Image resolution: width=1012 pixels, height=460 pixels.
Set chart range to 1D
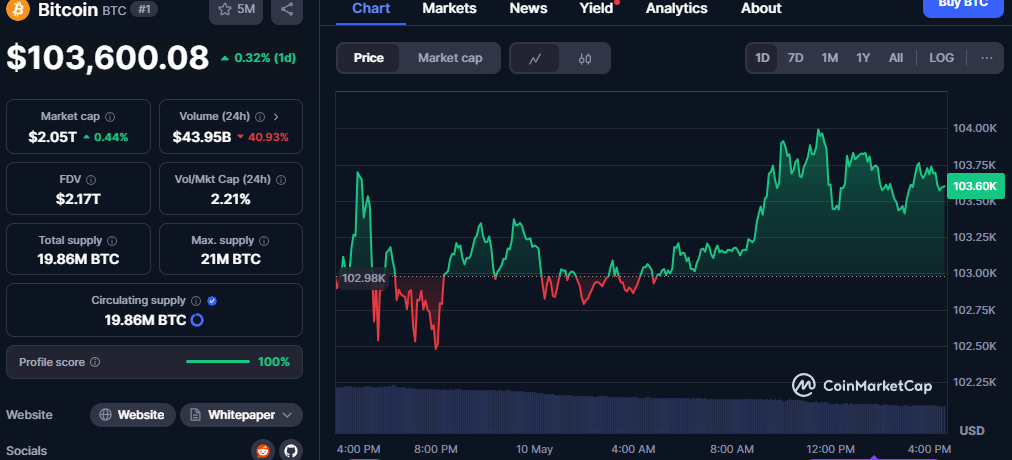click(x=762, y=58)
